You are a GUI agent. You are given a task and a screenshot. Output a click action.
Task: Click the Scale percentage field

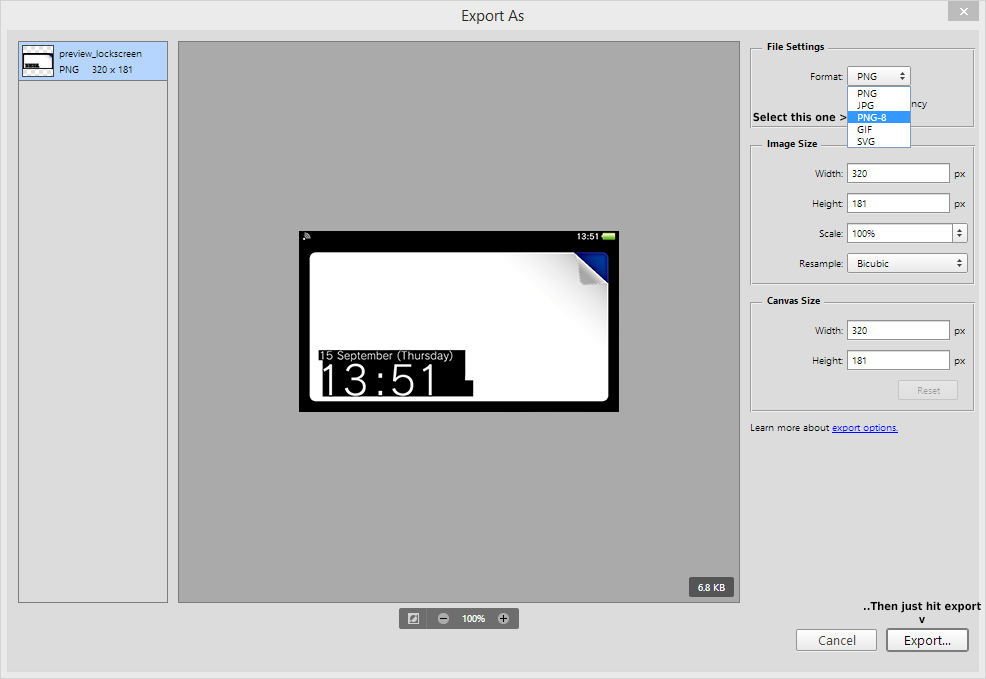(x=899, y=233)
